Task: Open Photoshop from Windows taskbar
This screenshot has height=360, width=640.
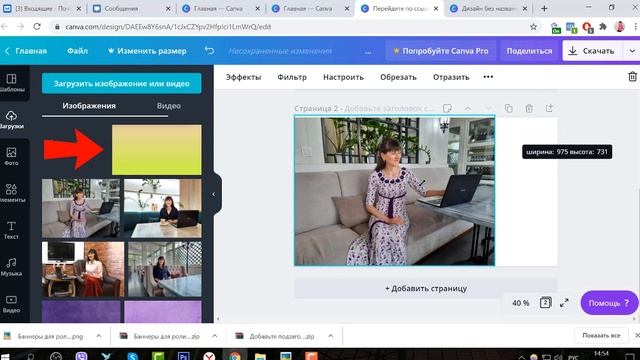Action: pyautogui.click(x=184, y=356)
